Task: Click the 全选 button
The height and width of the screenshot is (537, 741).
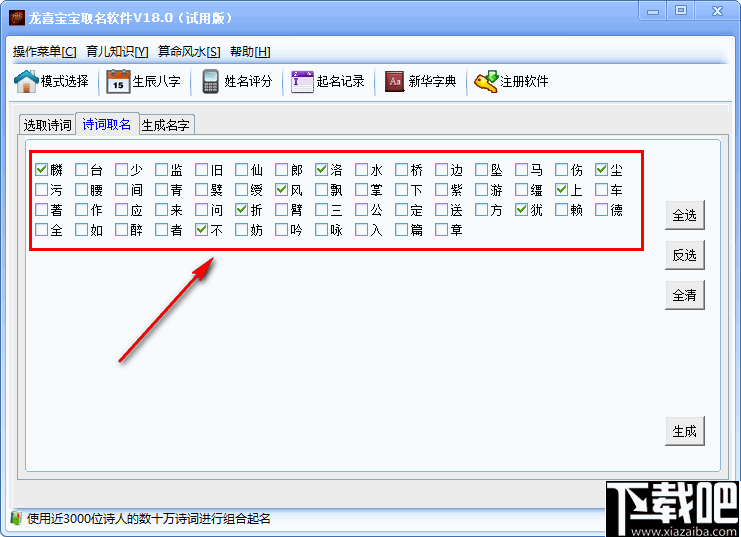Action: (x=684, y=216)
